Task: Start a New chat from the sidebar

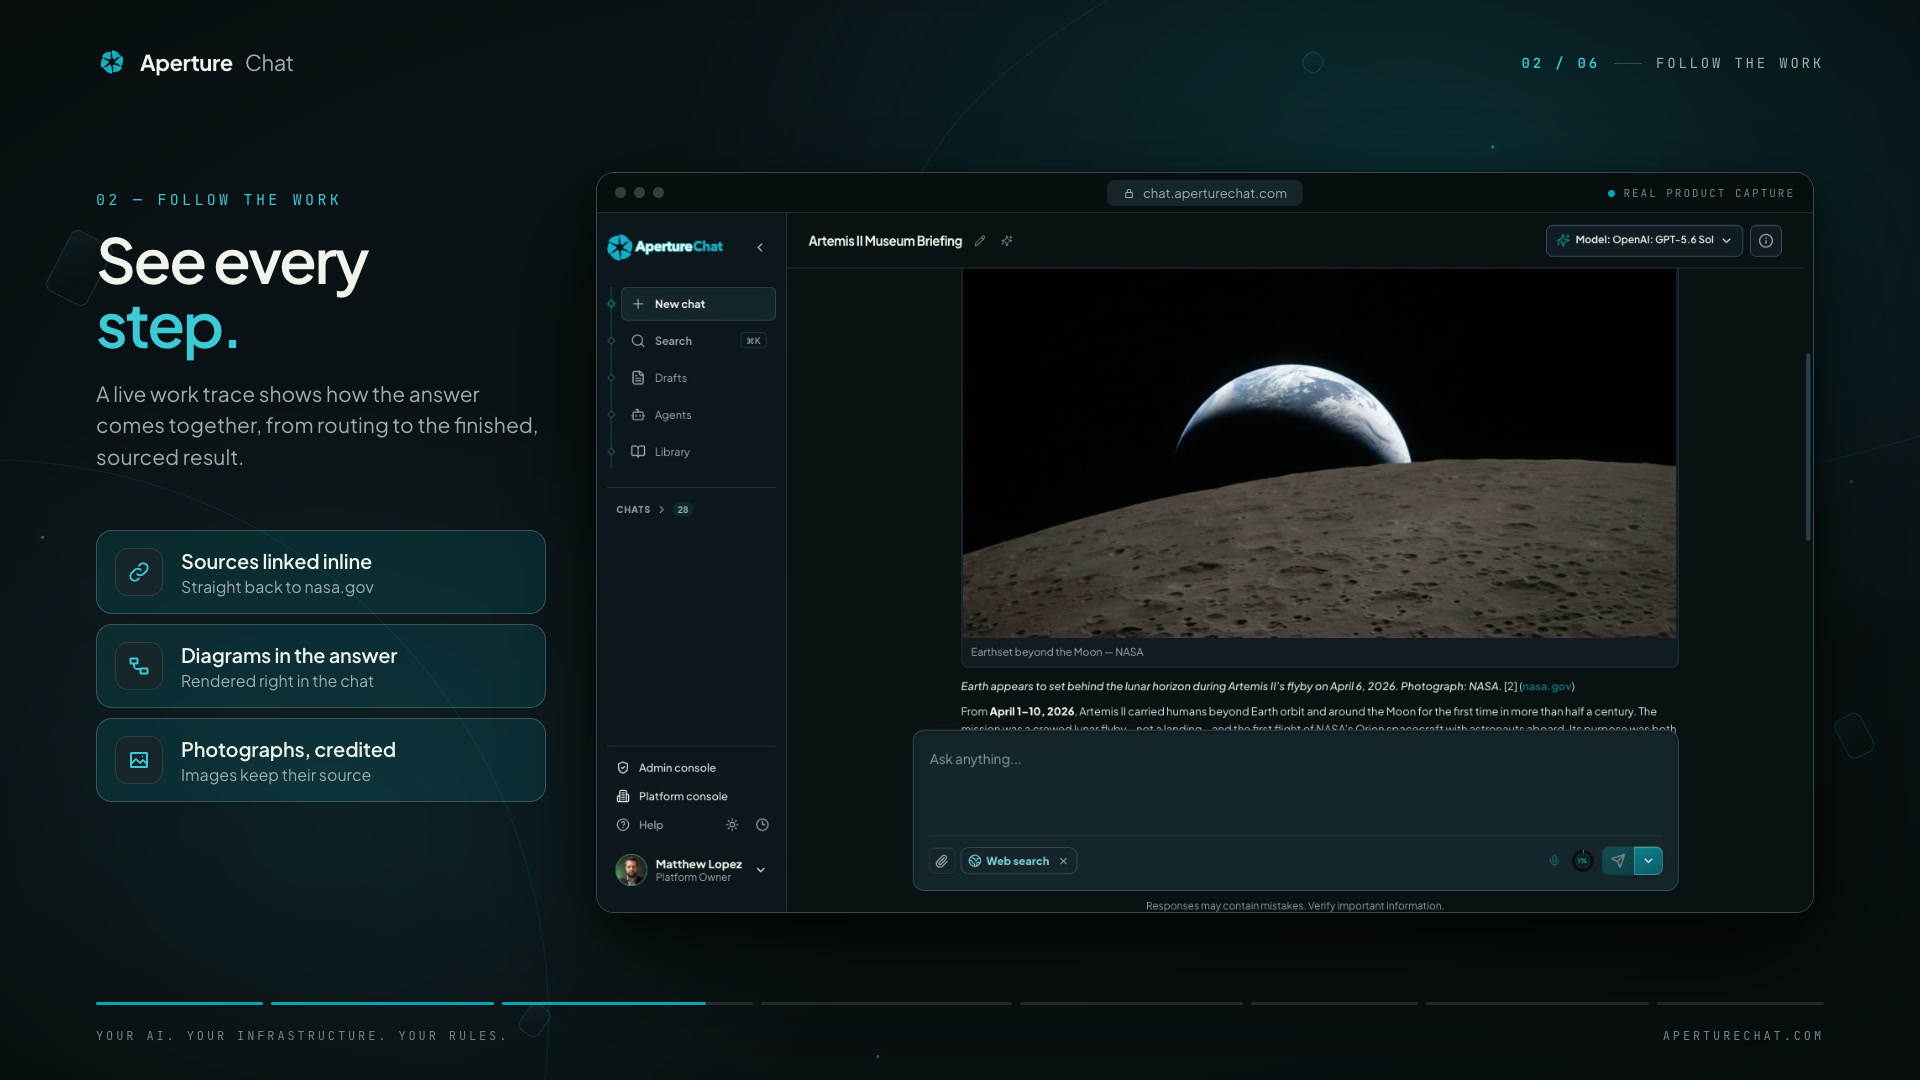Action: (698, 304)
